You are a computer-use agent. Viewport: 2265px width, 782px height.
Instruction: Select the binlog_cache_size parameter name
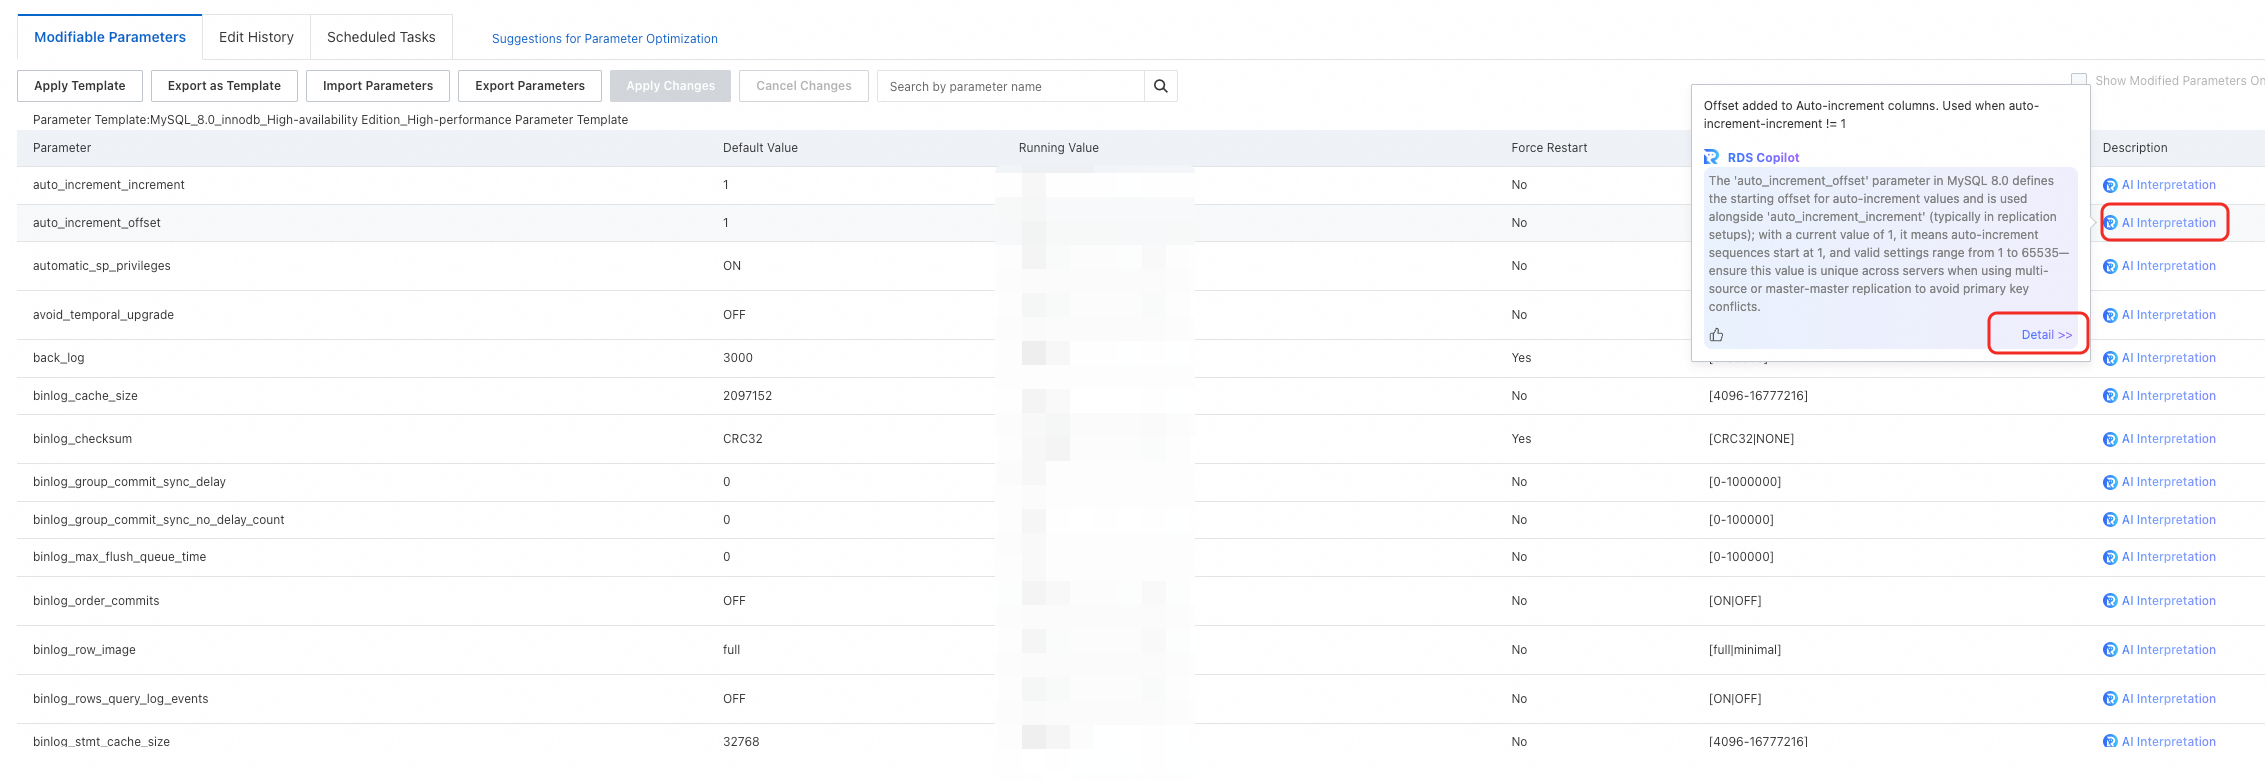(x=85, y=396)
